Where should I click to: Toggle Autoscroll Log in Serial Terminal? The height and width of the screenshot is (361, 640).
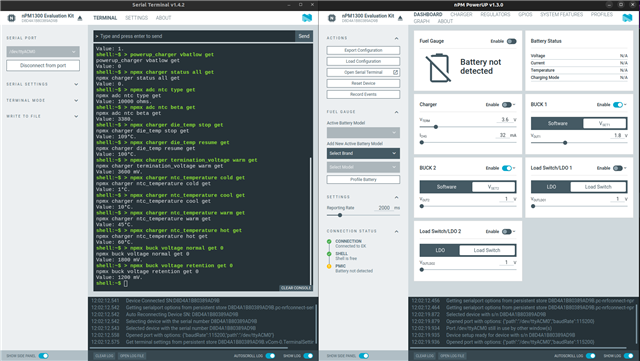[270, 356]
